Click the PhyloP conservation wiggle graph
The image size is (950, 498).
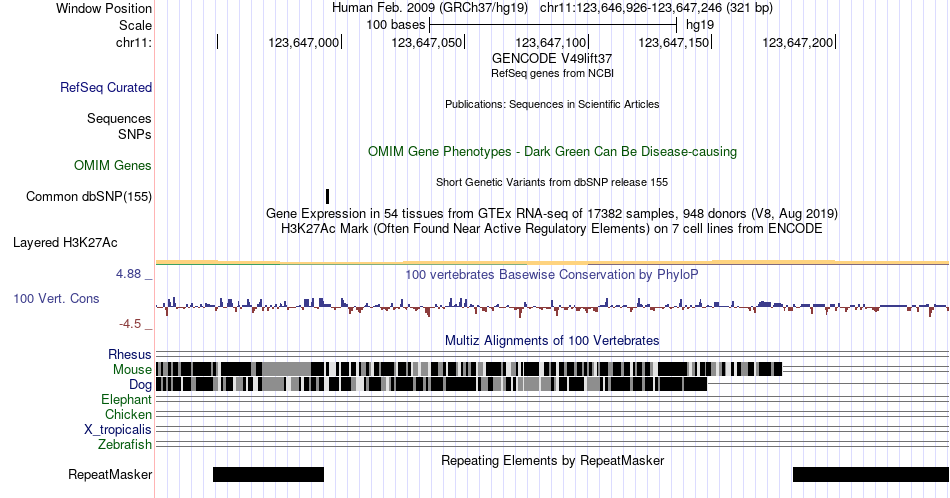click(552, 305)
